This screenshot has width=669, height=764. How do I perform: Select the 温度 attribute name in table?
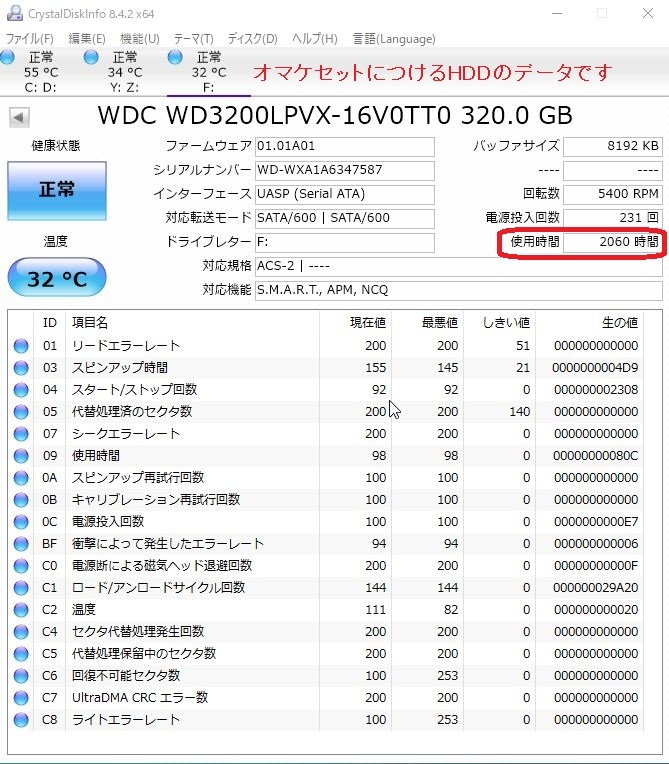tap(84, 610)
